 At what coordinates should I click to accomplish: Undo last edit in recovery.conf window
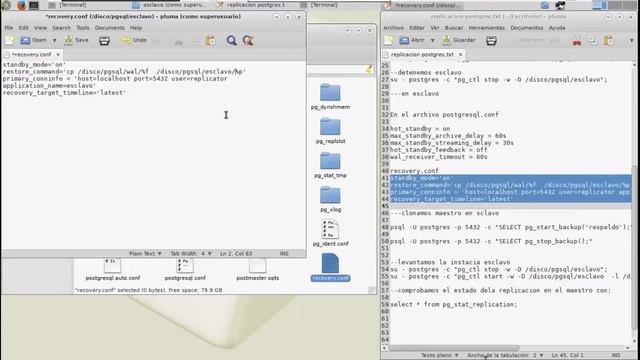coord(134,40)
